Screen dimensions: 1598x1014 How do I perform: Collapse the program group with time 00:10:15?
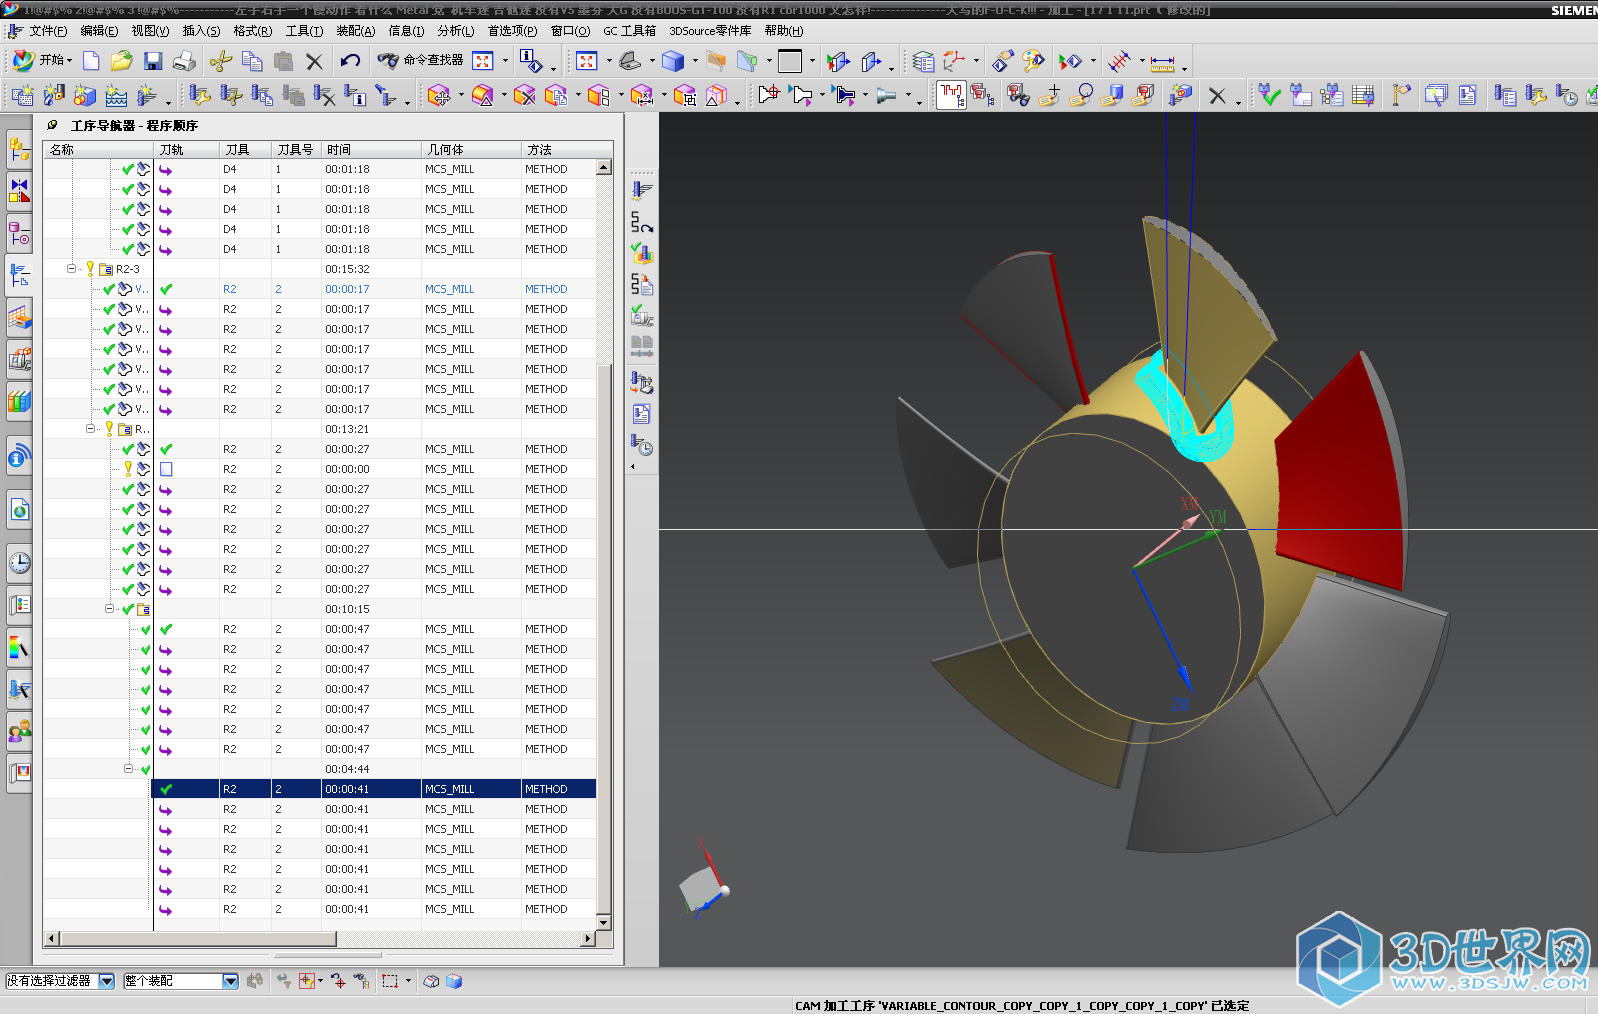tap(110, 608)
